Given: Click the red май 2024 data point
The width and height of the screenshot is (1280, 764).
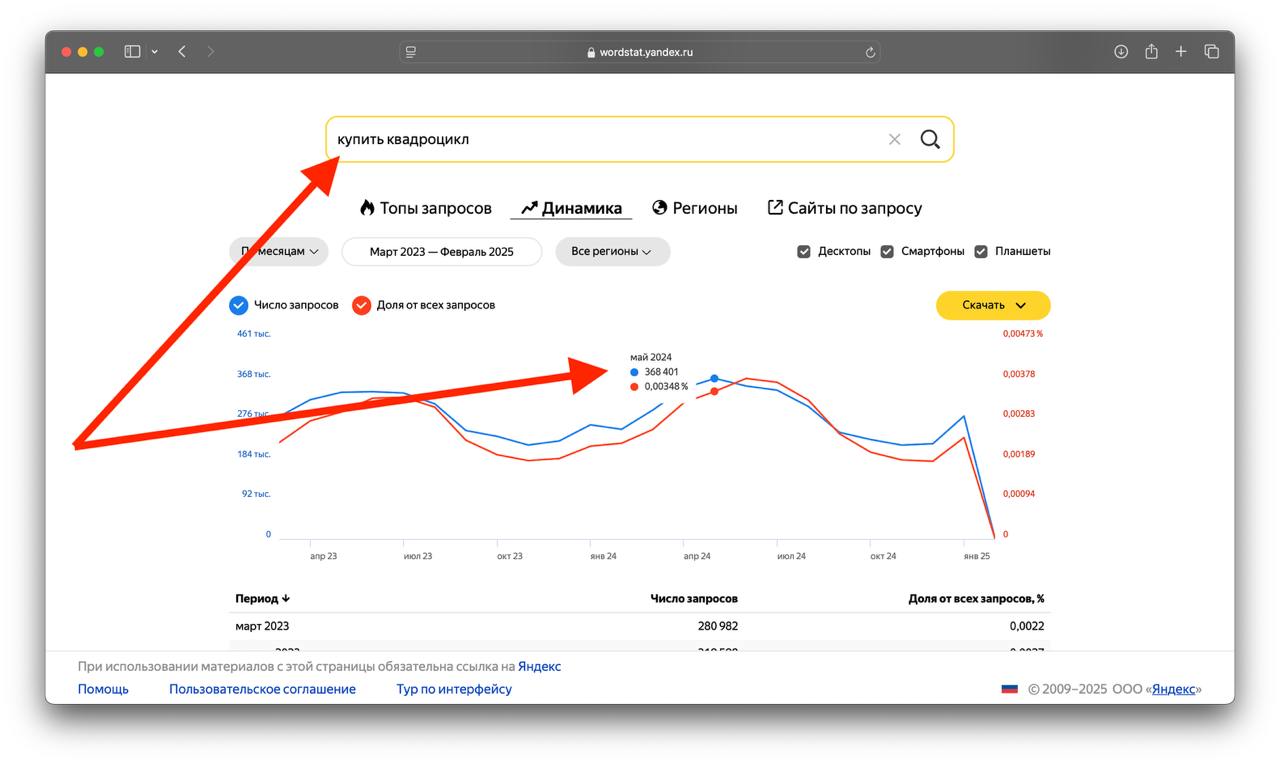Looking at the screenshot, I should pyautogui.click(x=714, y=391).
